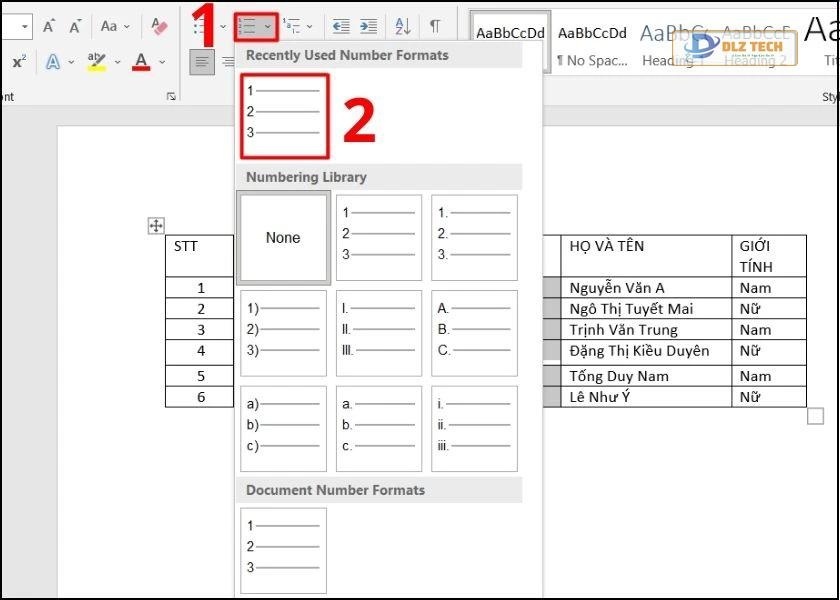Click the Superscript x² icon

pyautogui.click(x=19, y=62)
